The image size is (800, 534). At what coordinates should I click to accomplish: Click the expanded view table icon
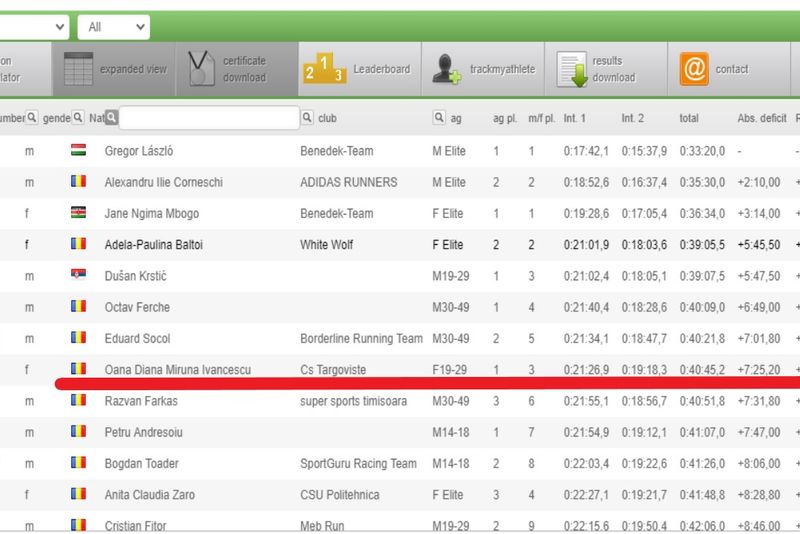78,69
